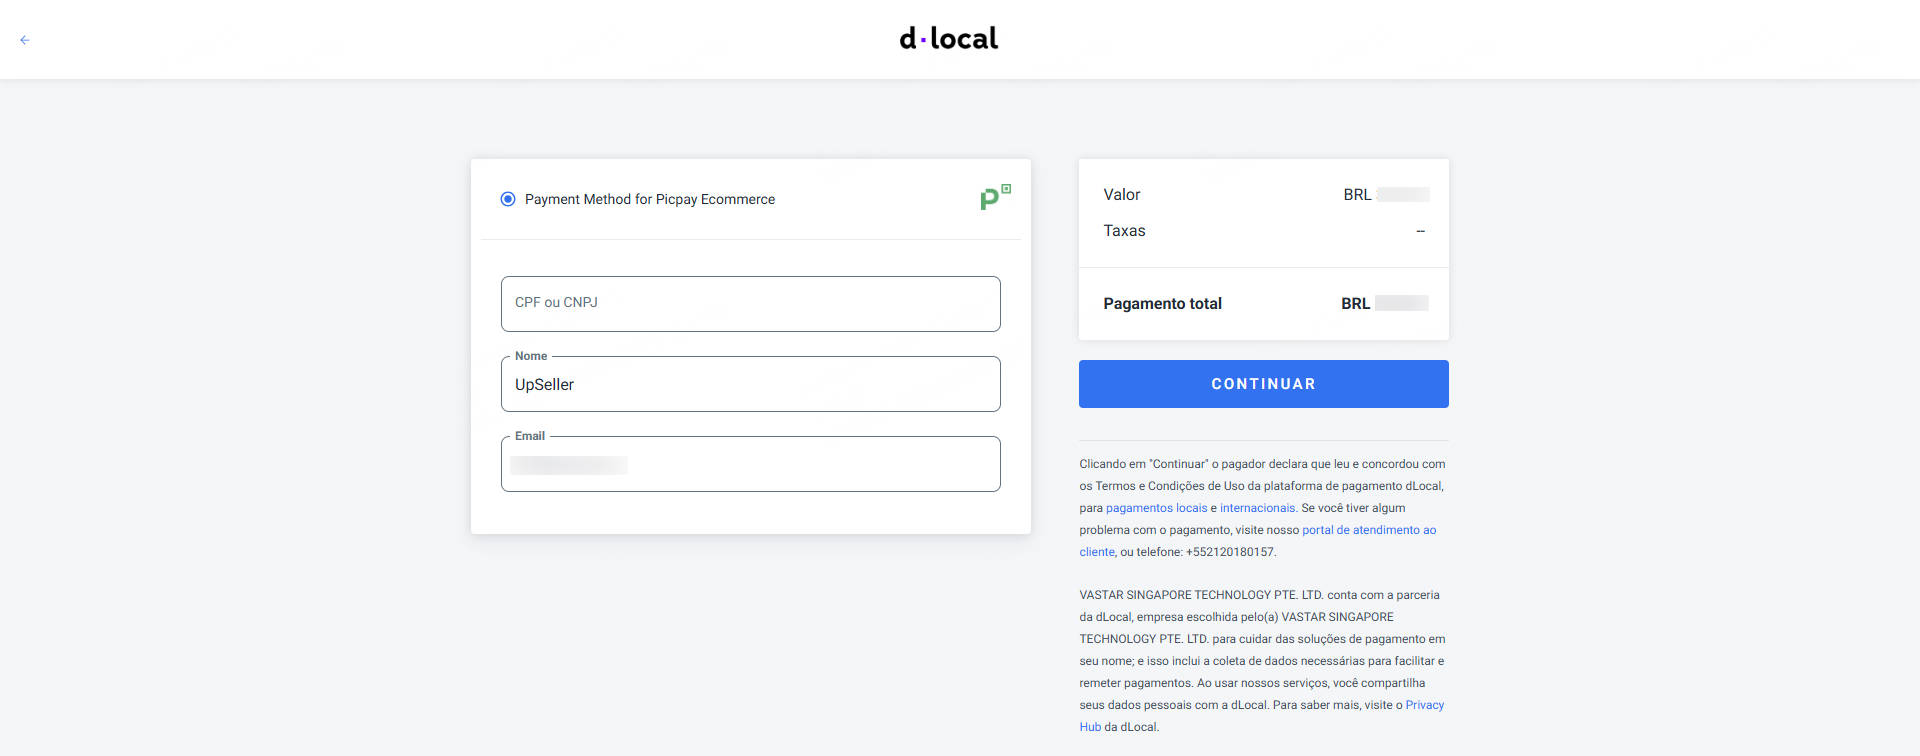Click the 'Taxas' label in summary

(x=1124, y=231)
